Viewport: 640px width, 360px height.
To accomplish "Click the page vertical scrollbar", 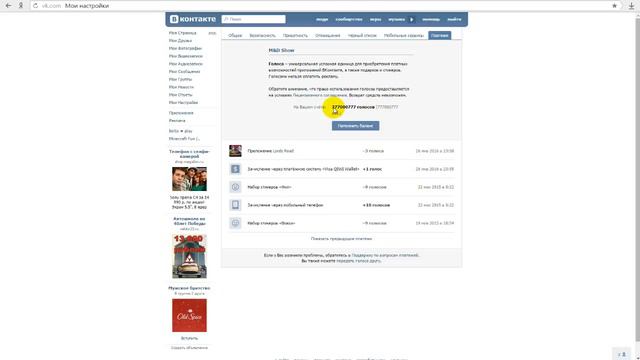I will tap(637, 180).
